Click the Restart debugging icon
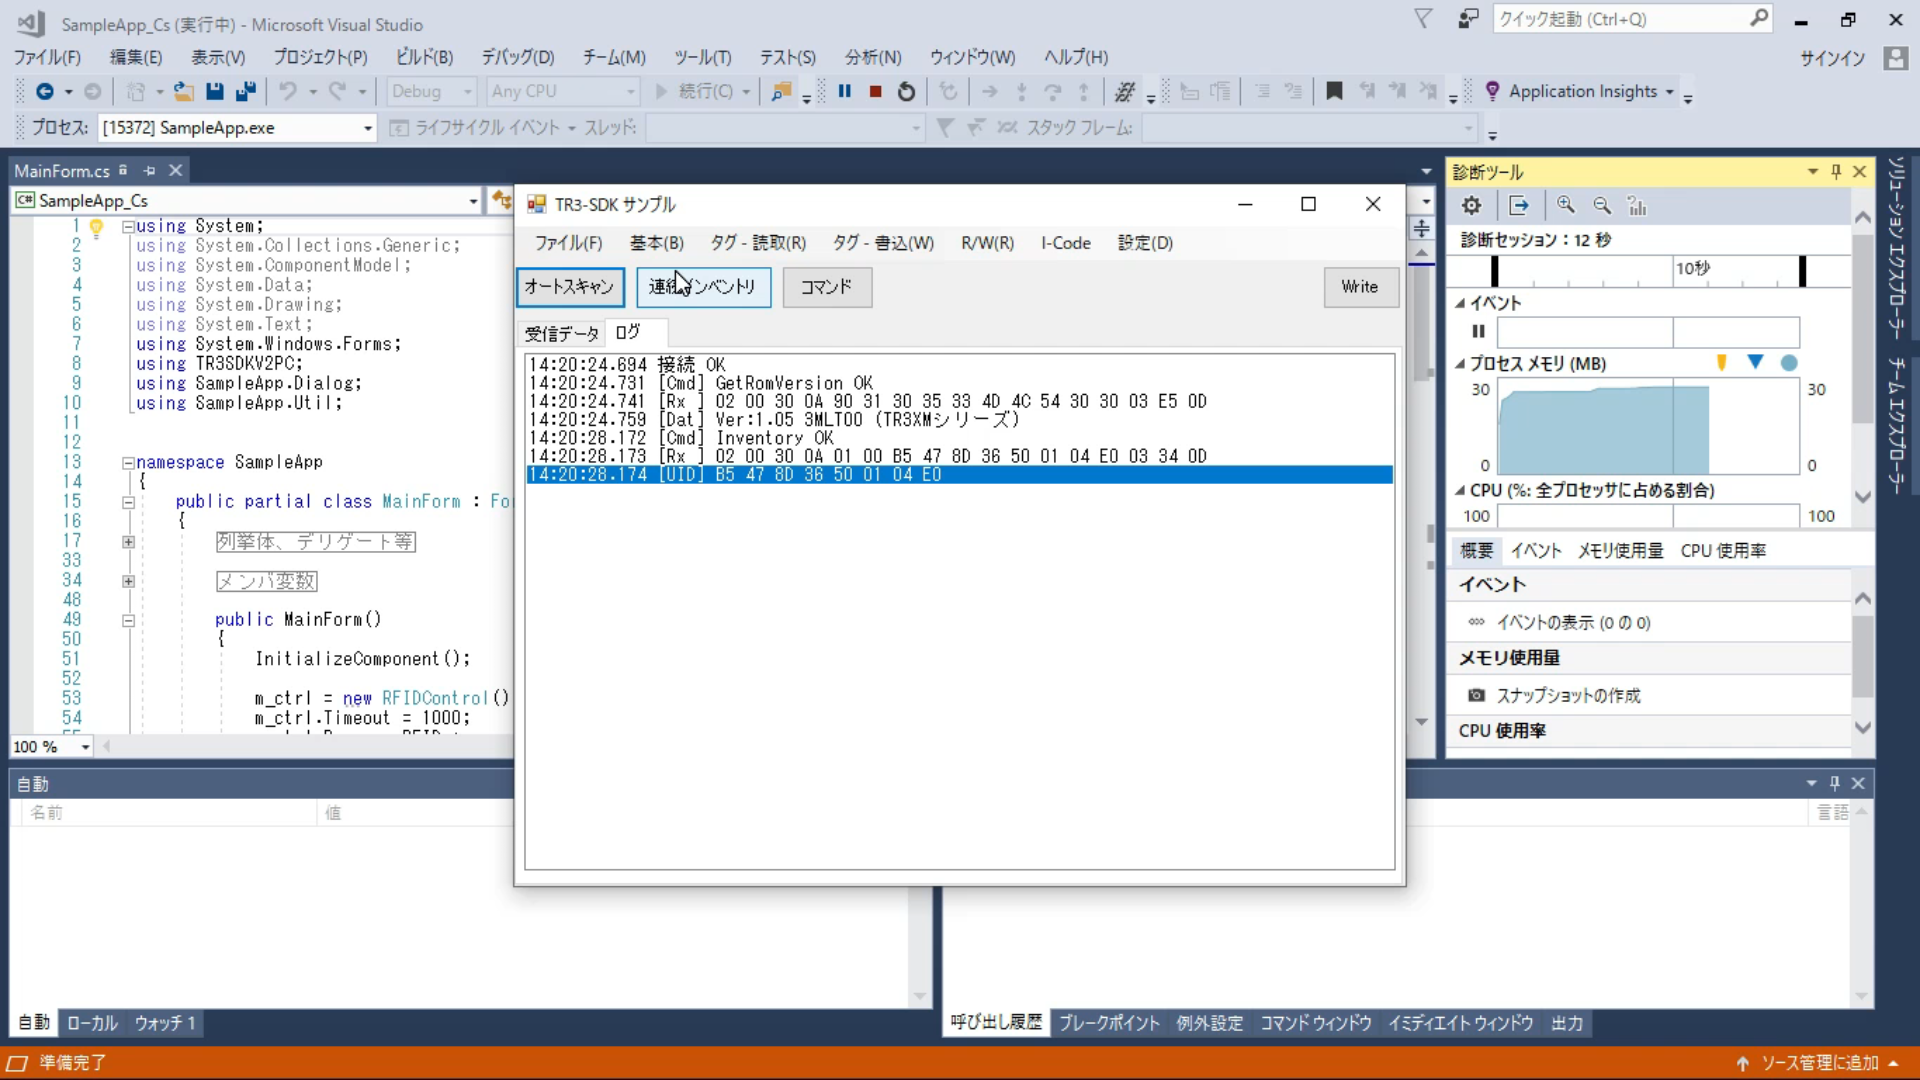The height and width of the screenshot is (1080, 1920). [x=906, y=91]
